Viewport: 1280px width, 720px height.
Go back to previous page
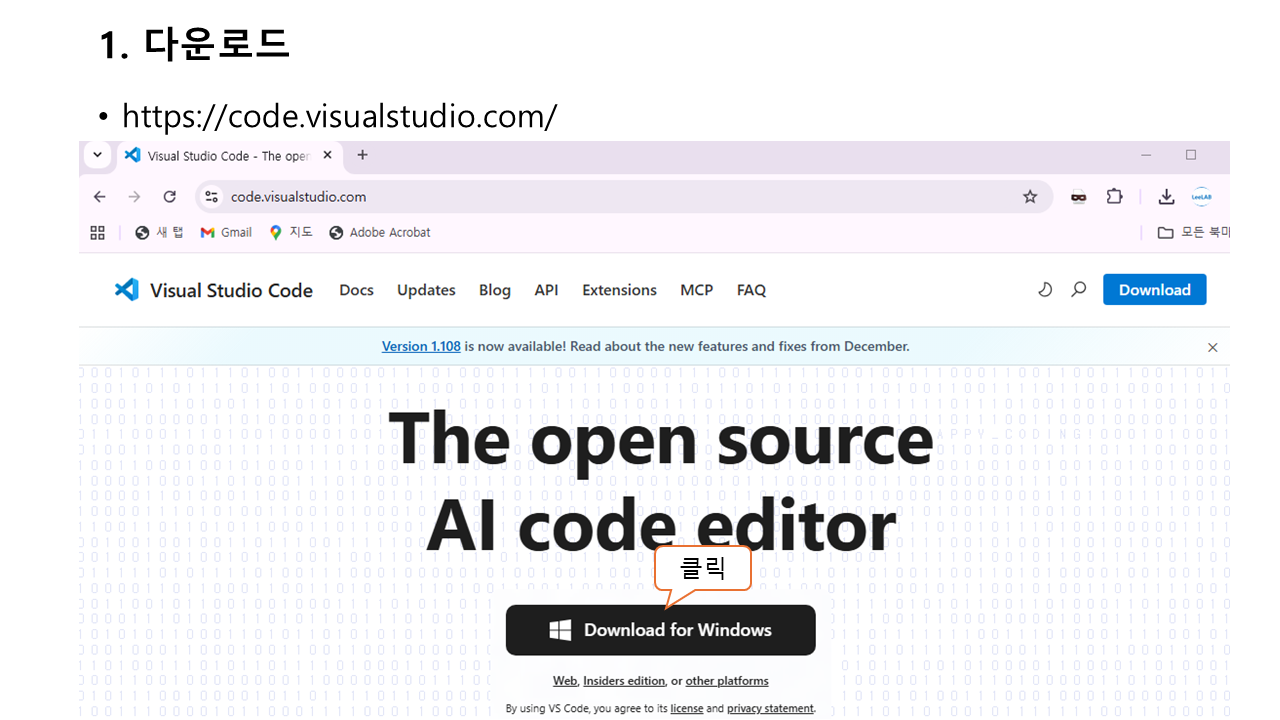click(99, 197)
